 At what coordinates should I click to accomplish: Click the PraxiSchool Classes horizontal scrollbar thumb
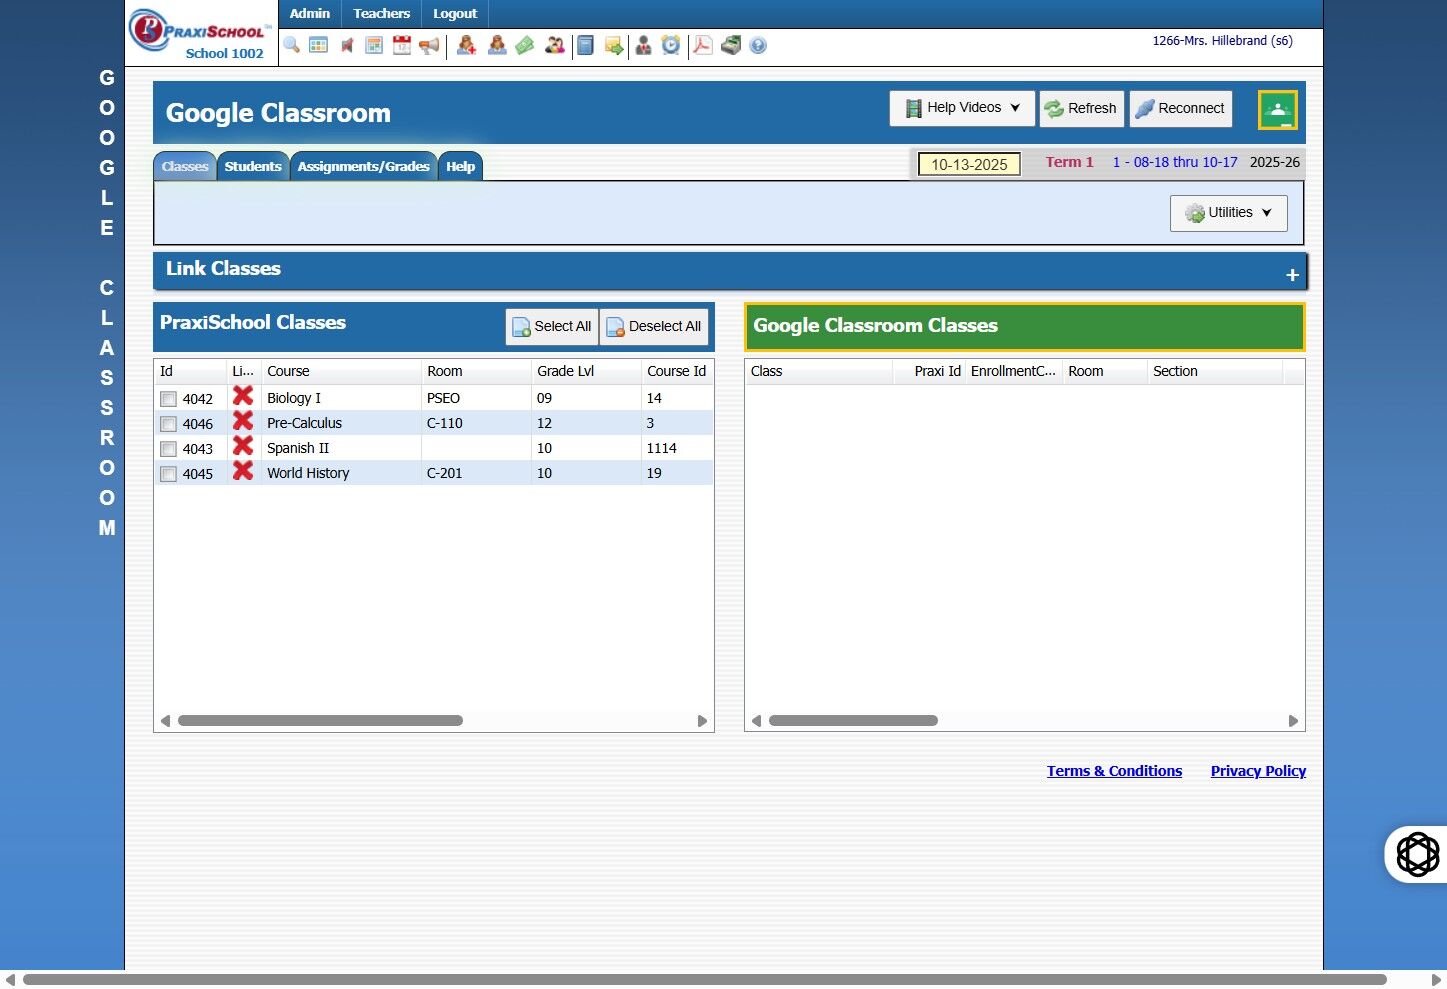[320, 721]
